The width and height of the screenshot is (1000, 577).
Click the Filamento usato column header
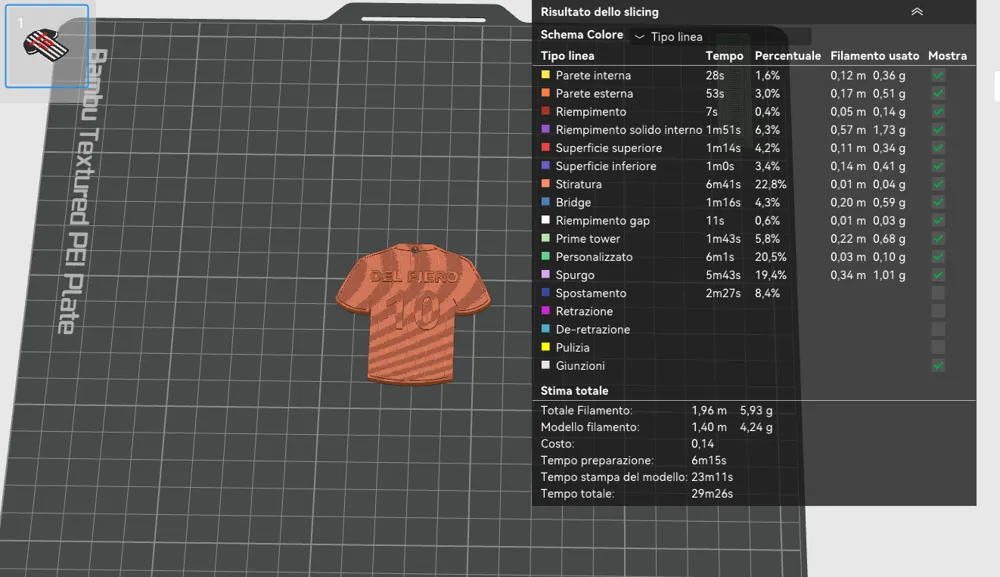click(874, 56)
